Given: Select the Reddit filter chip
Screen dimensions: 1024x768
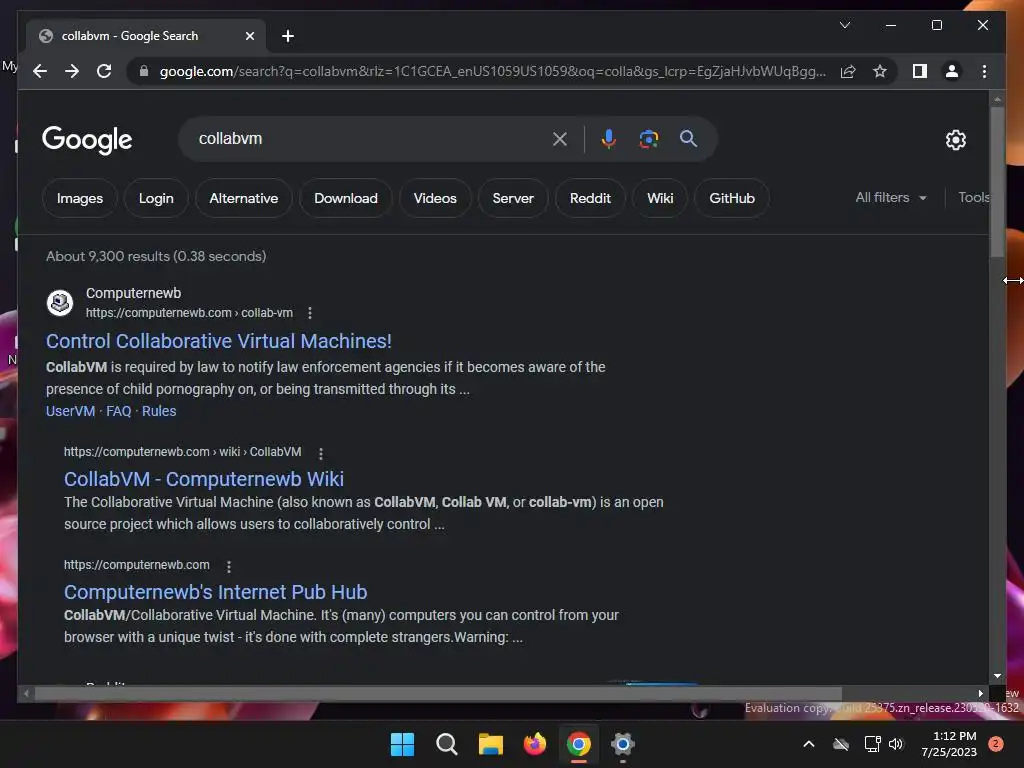Looking at the screenshot, I should tap(590, 198).
